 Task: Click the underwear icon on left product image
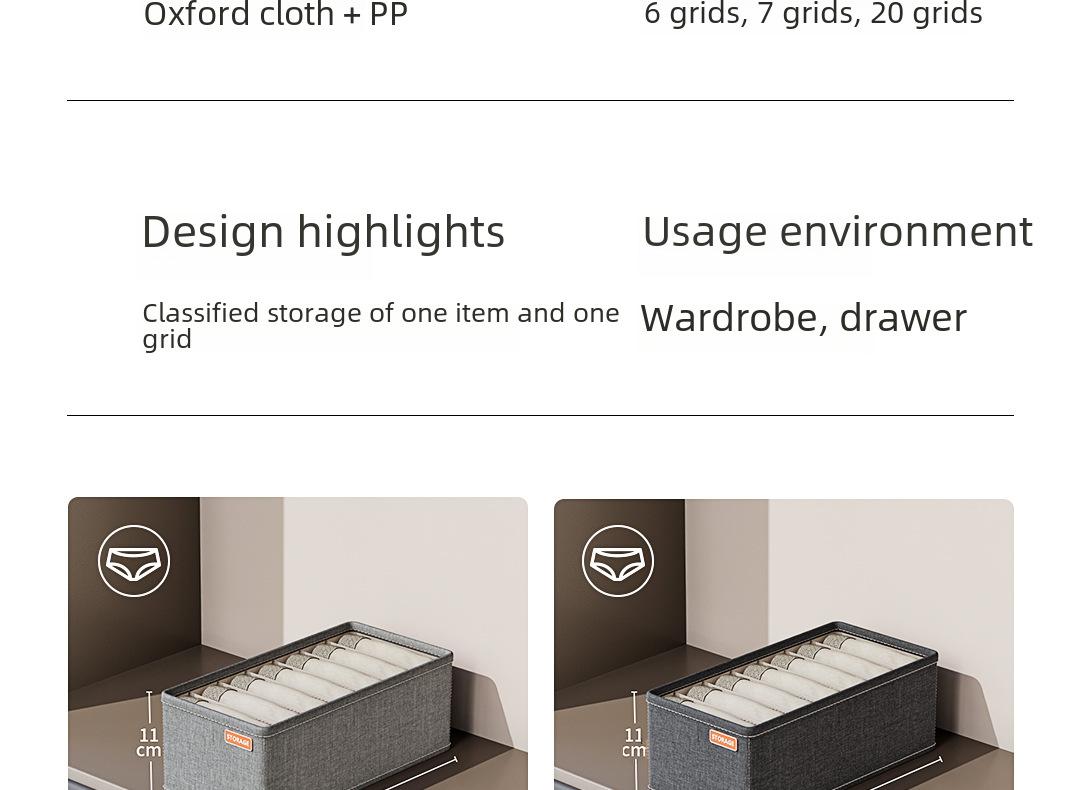[134, 561]
